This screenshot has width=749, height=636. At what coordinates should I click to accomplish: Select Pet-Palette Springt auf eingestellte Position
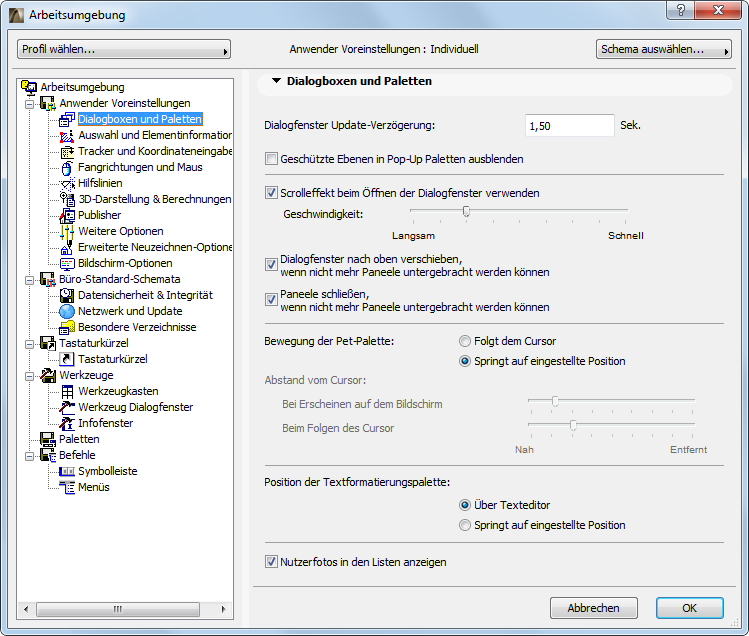pos(464,361)
